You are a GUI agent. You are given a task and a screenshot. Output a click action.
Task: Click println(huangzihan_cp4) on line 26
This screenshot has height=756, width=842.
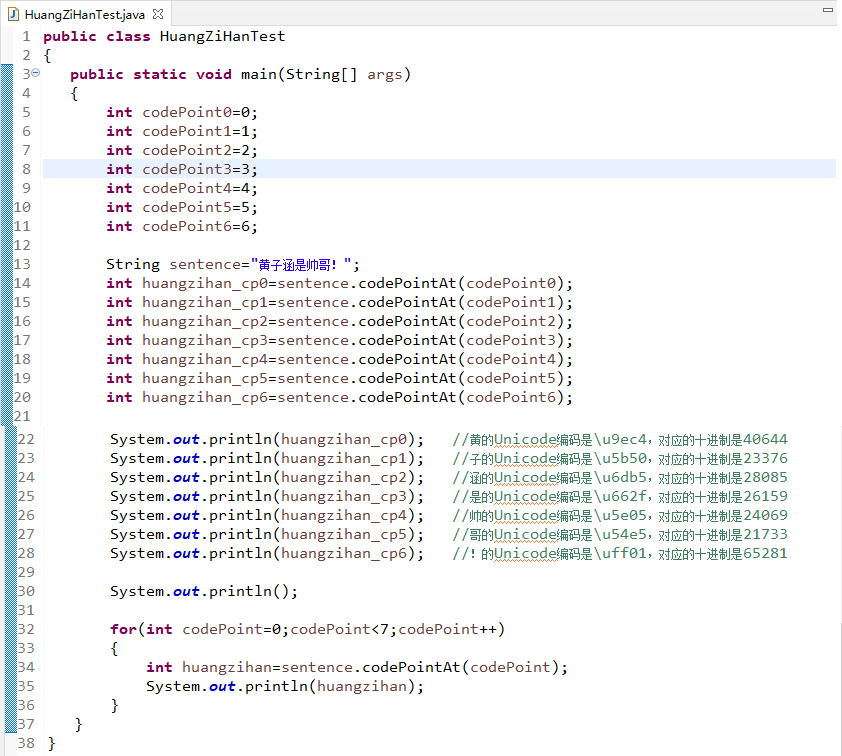click(267, 515)
